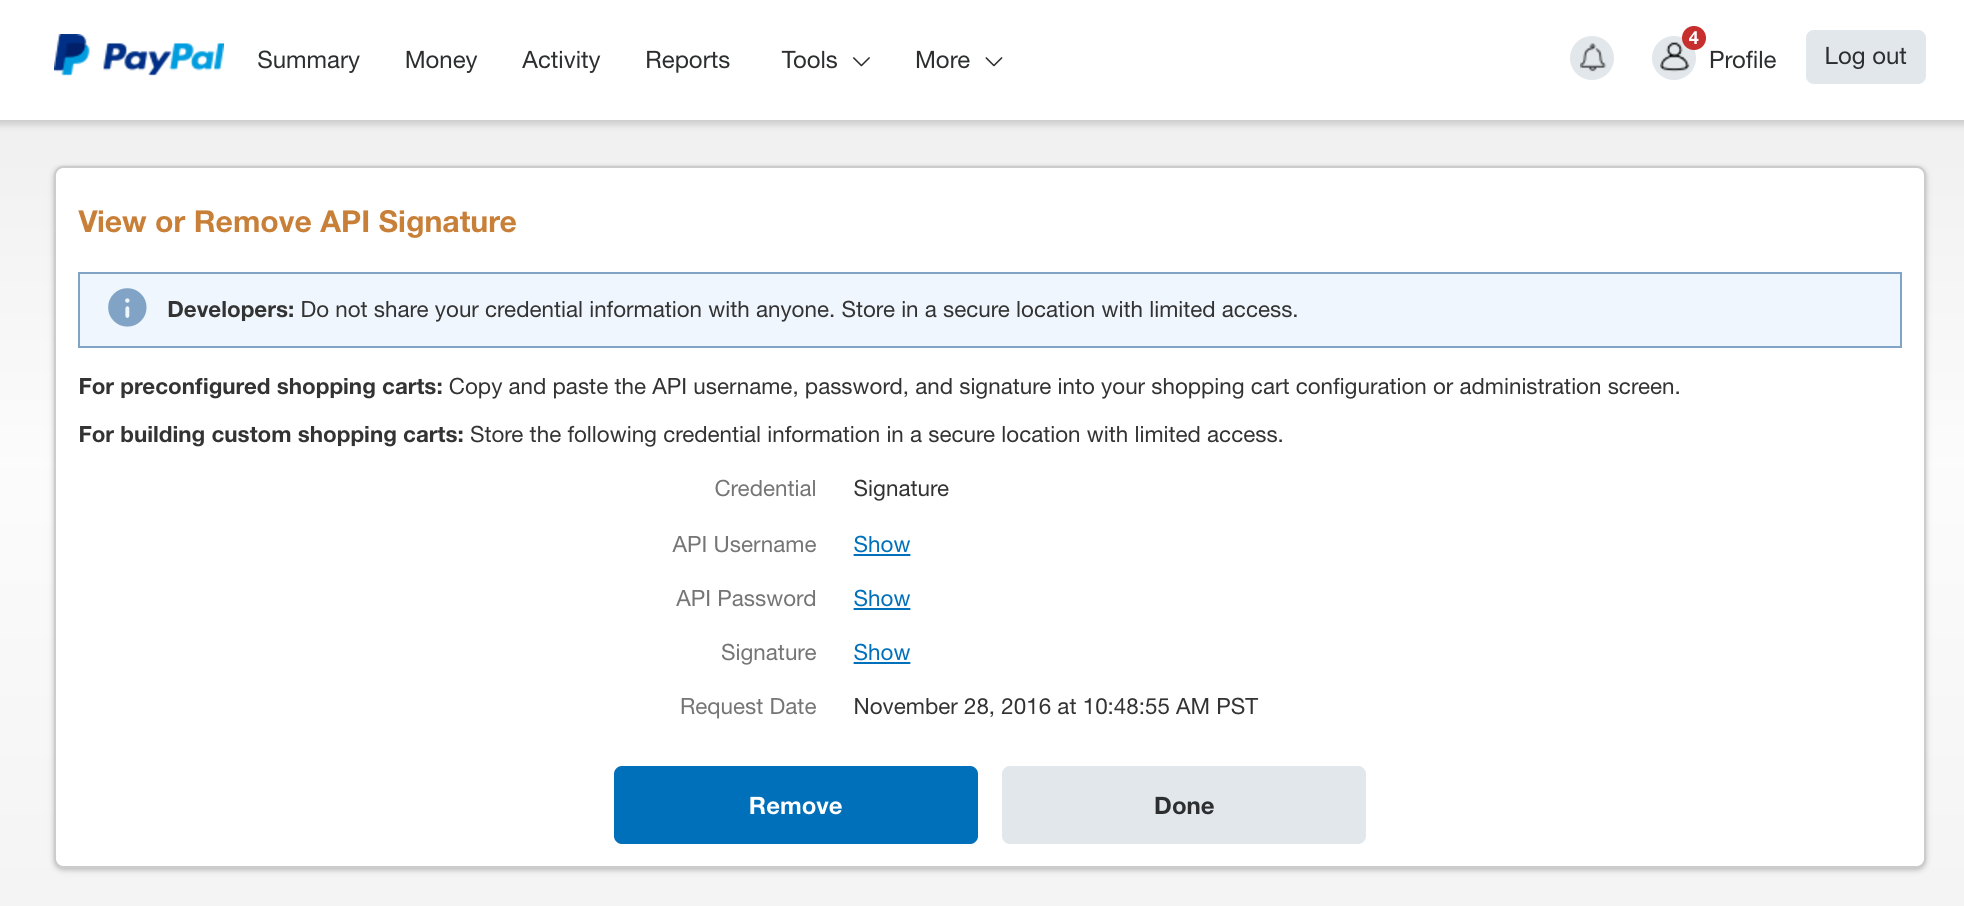Click the info icon in Developers notice
This screenshot has width=1964, height=906.
click(x=127, y=308)
